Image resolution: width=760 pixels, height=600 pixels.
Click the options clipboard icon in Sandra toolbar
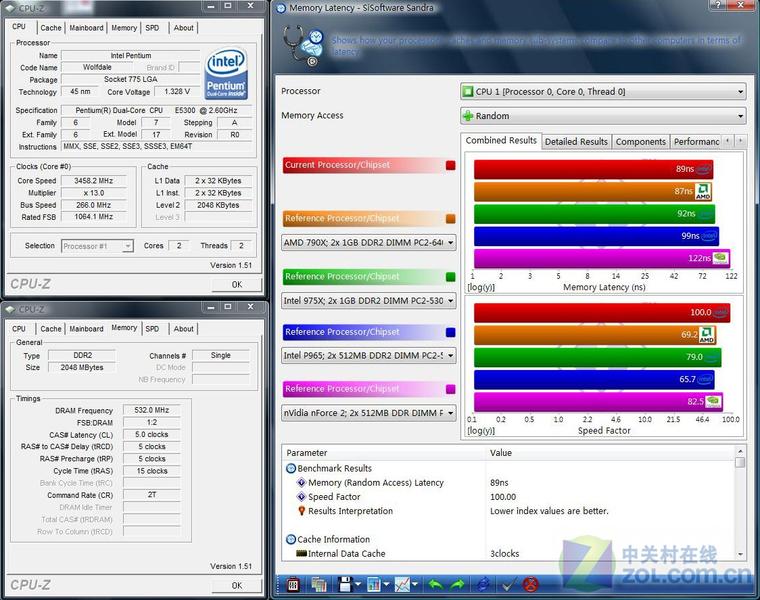tap(293, 584)
